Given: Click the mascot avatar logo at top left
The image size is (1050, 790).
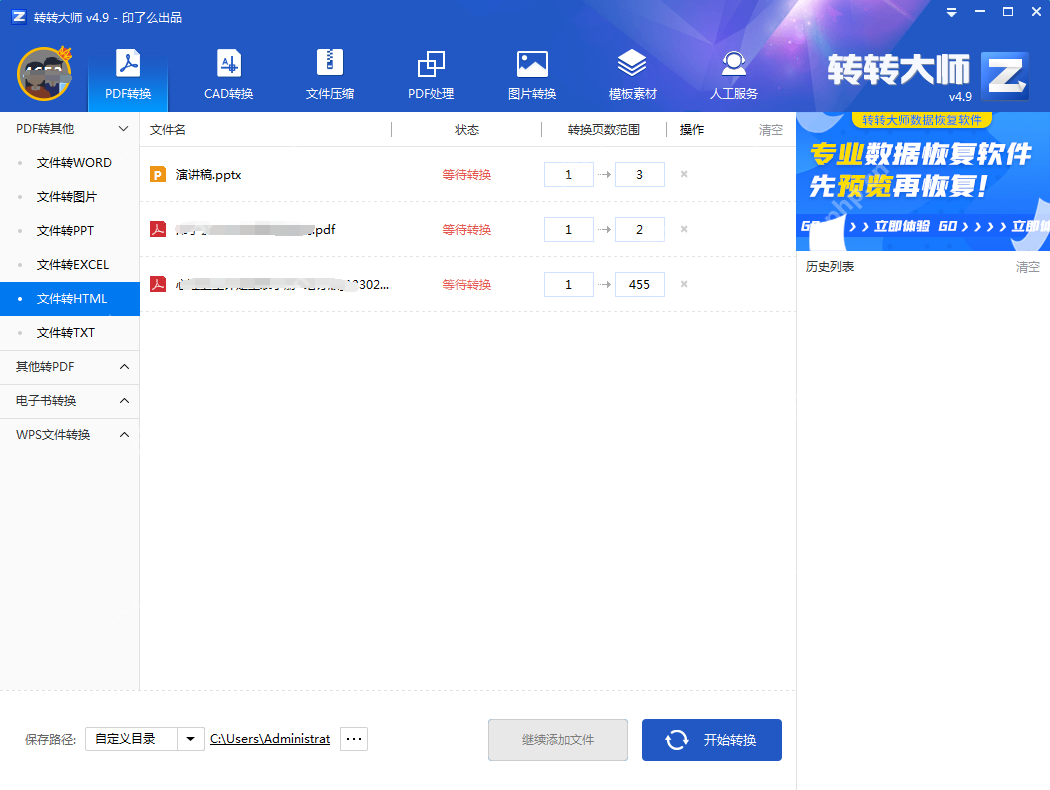Looking at the screenshot, I should pos(44,74).
